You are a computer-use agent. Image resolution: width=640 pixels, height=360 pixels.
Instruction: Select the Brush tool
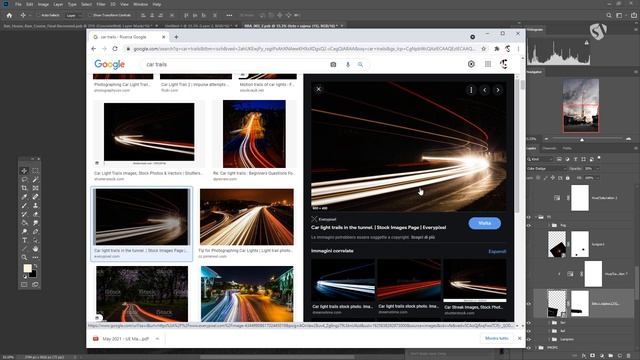click(24, 206)
